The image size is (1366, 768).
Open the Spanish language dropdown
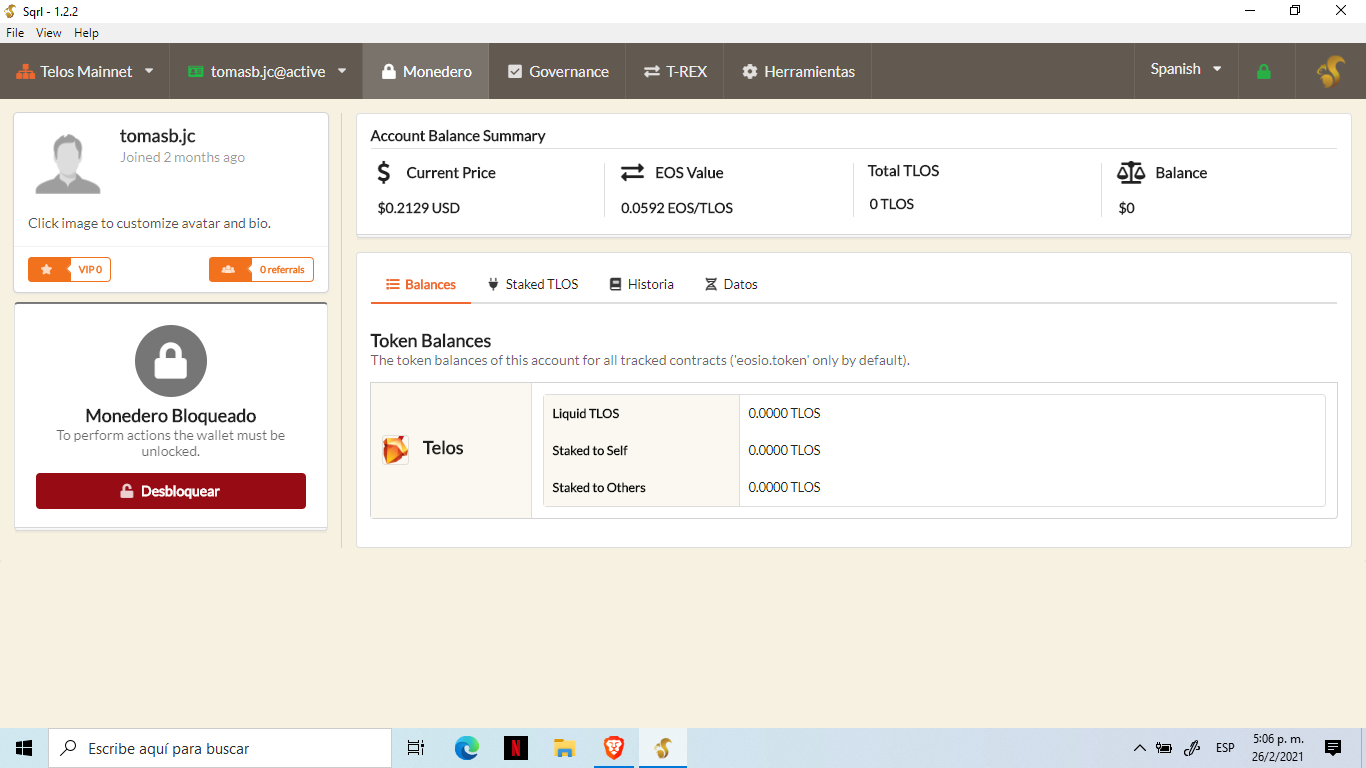1186,69
